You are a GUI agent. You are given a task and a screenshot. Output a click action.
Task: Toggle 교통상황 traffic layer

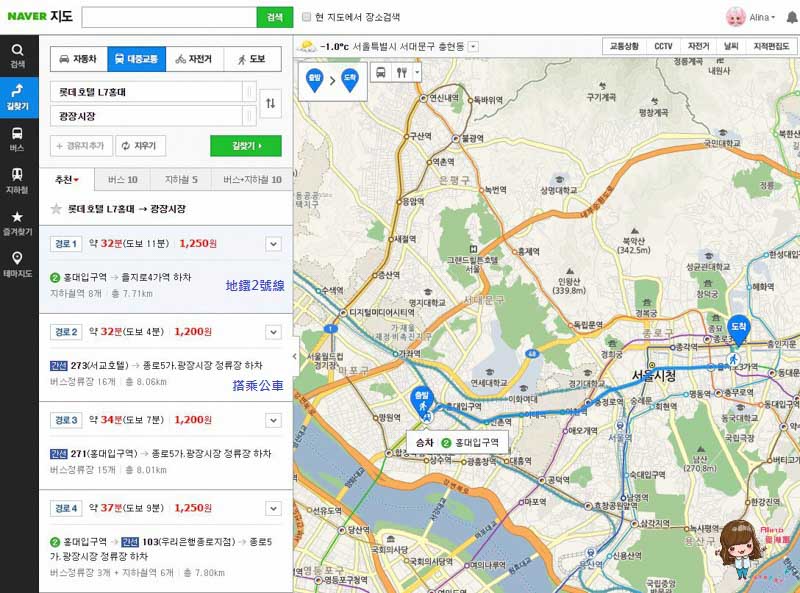point(624,46)
